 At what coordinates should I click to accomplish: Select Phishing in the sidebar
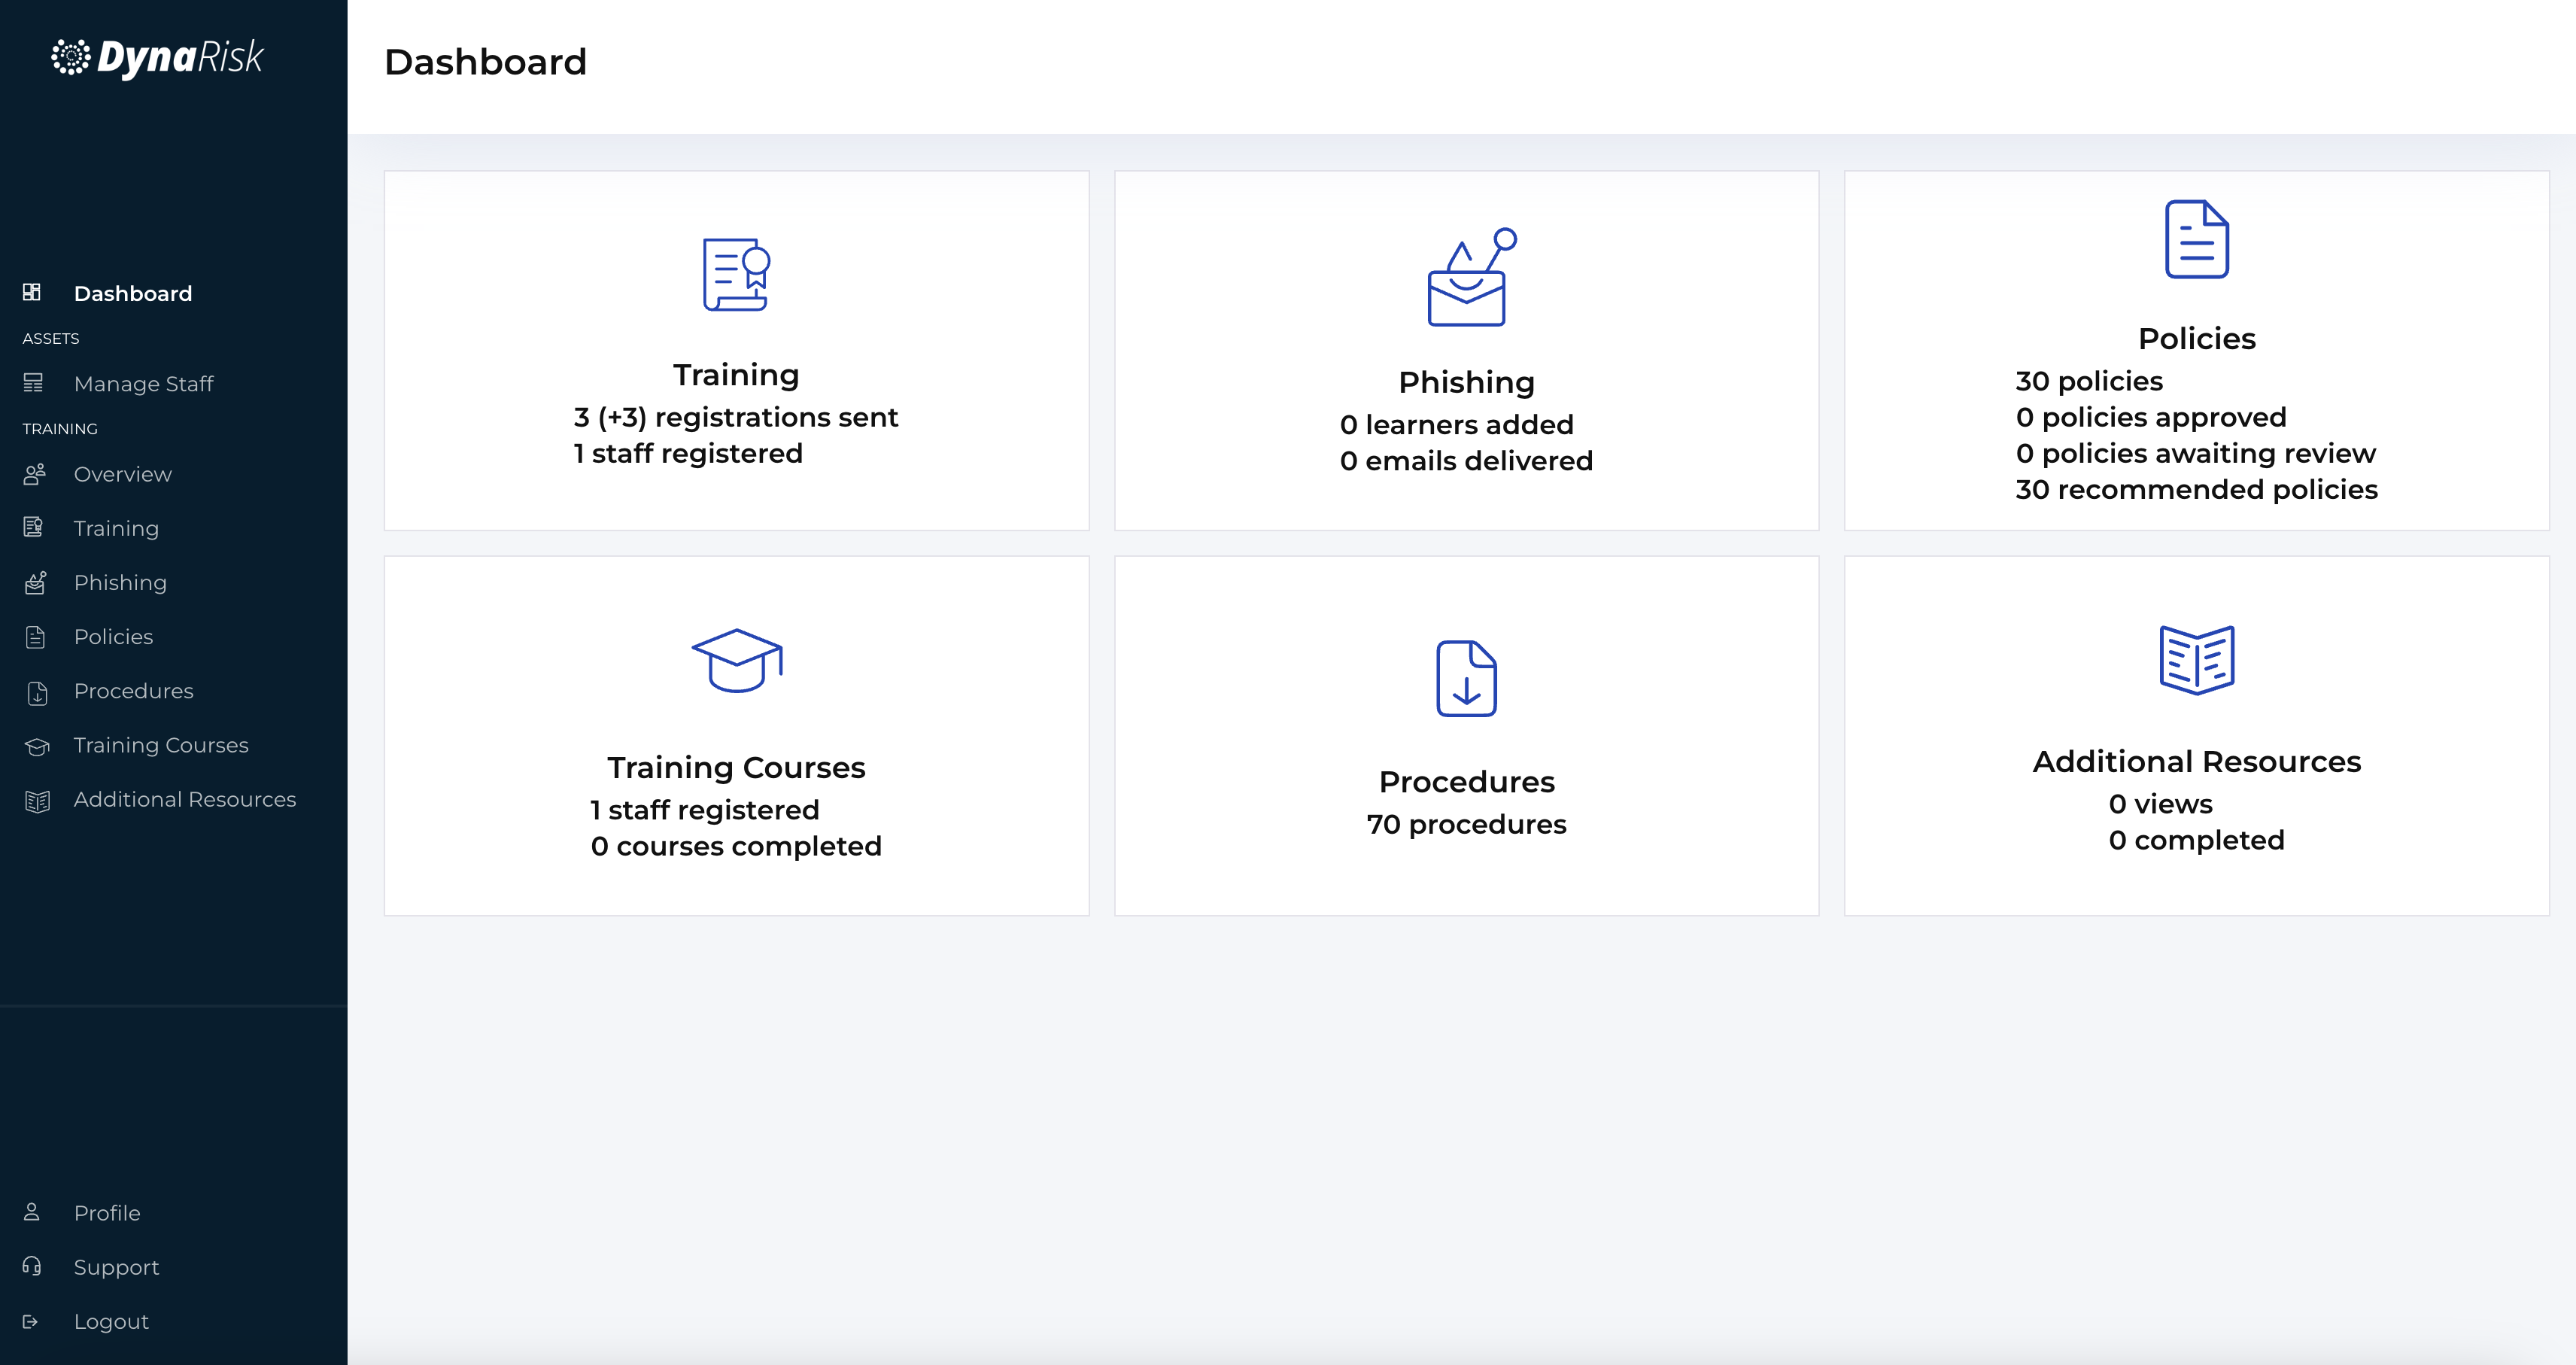tap(120, 582)
